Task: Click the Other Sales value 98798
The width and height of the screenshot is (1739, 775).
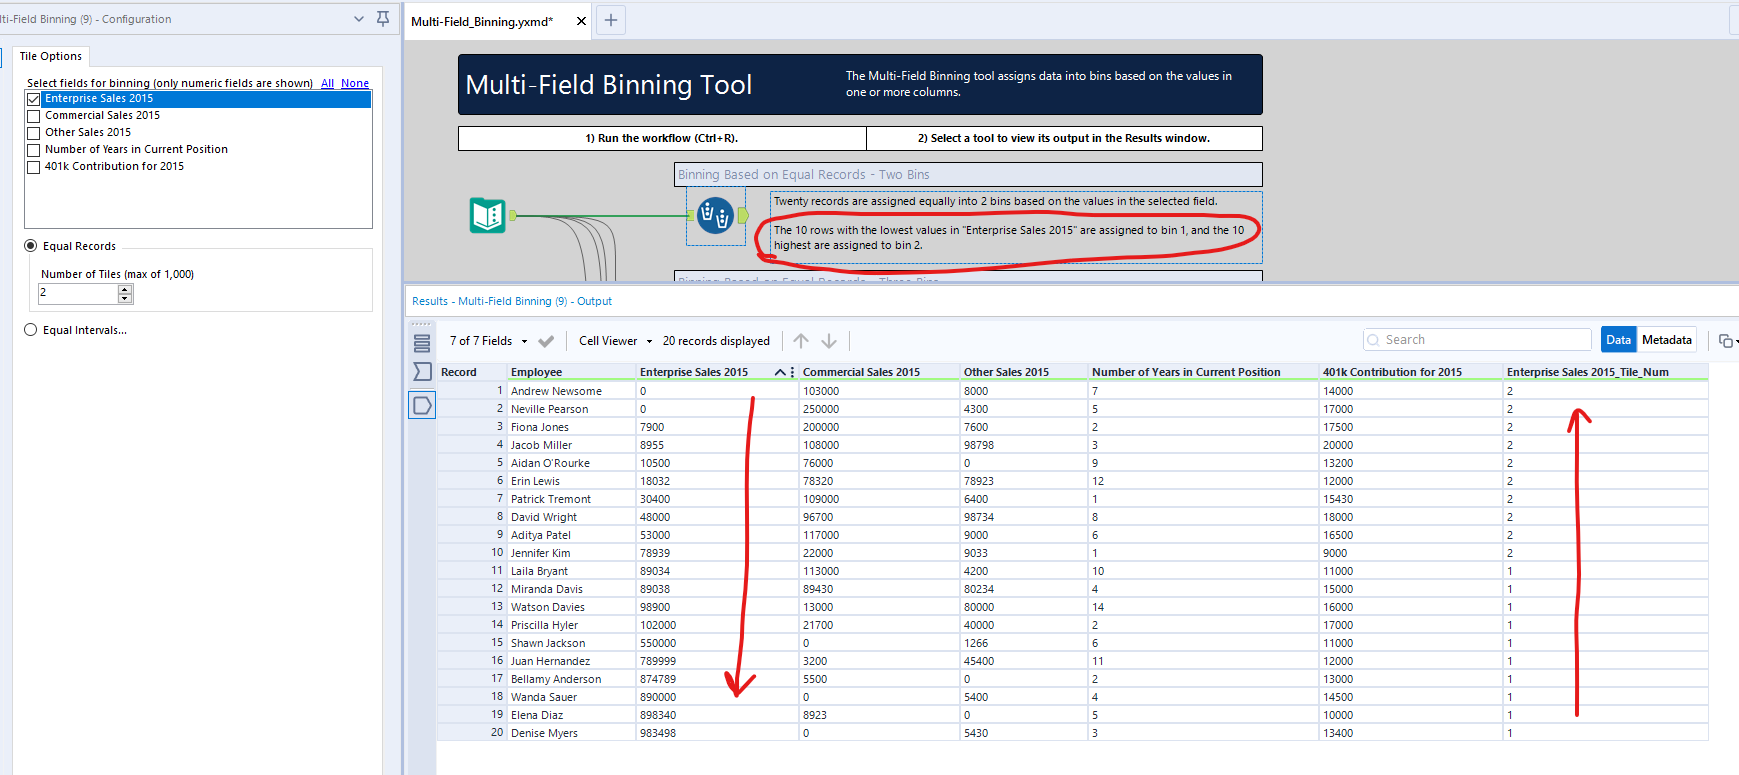Action: (1024, 445)
